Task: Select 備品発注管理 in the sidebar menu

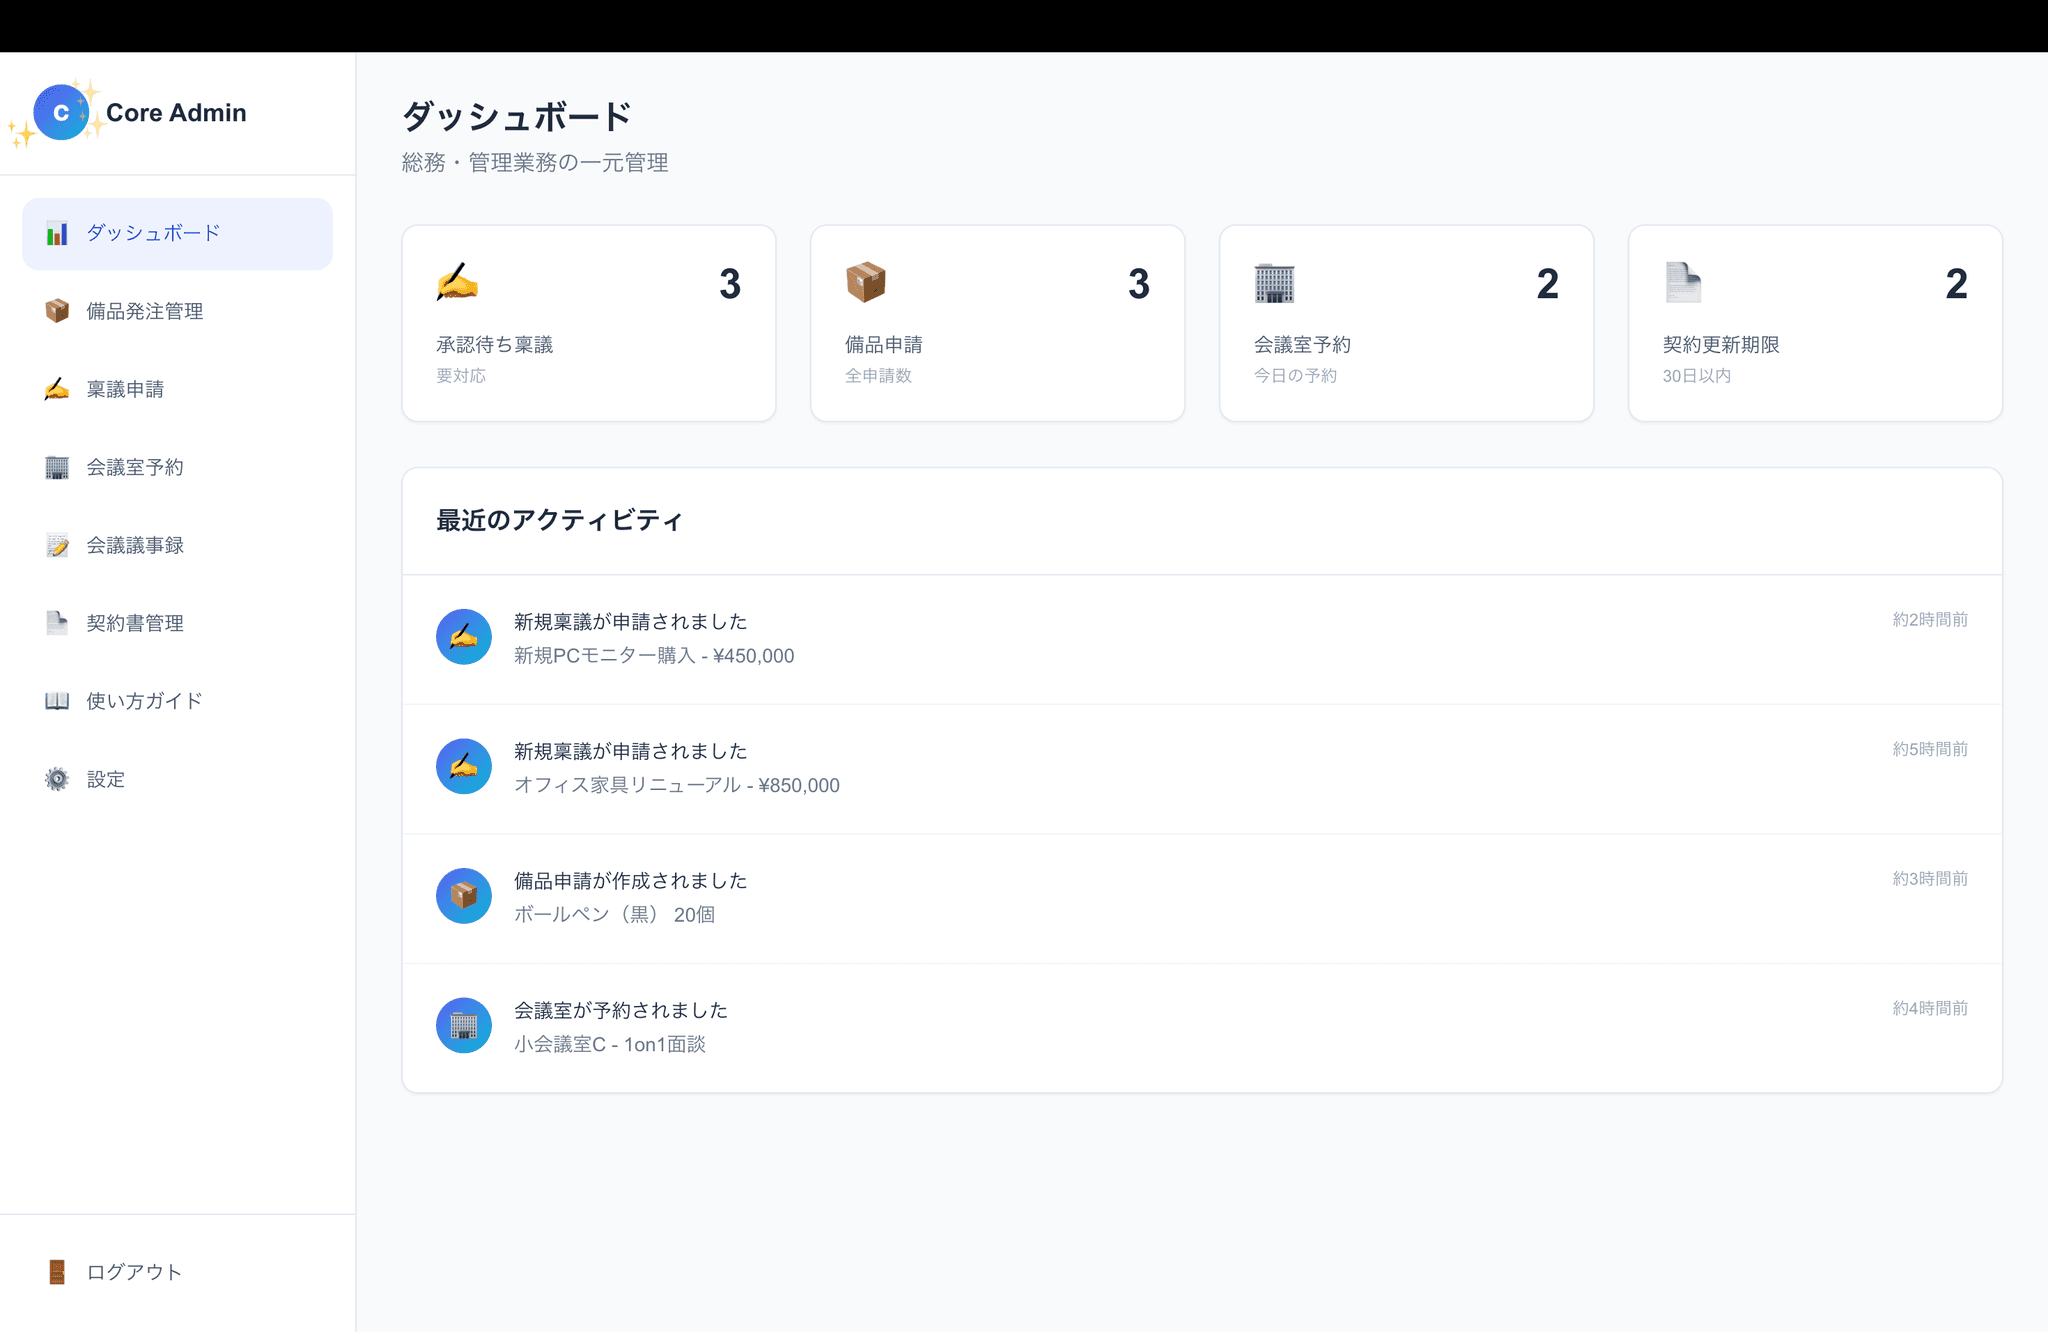Action: (x=143, y=311)
